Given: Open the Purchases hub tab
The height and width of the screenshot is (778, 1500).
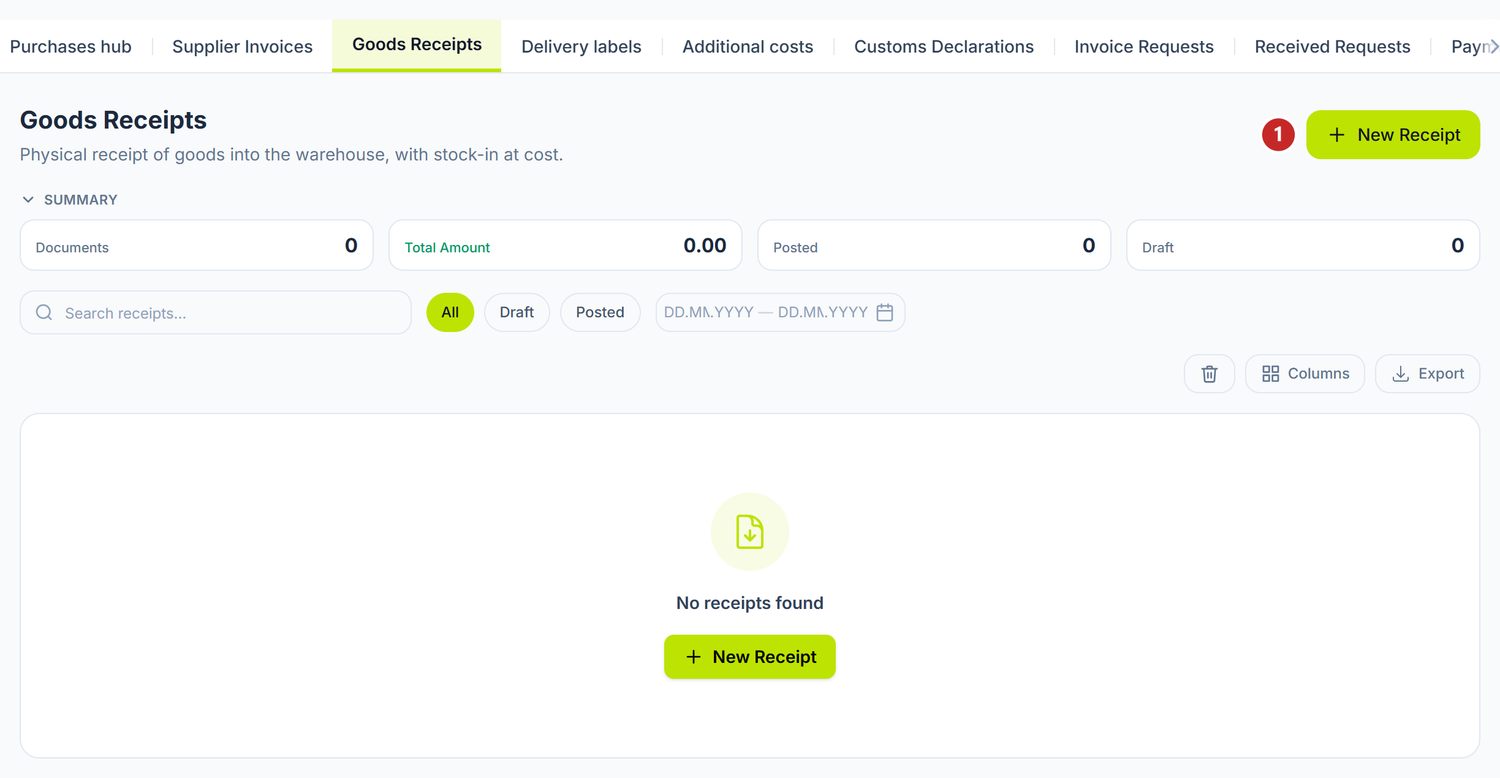Looking at the screenshot, I should 71,47.
